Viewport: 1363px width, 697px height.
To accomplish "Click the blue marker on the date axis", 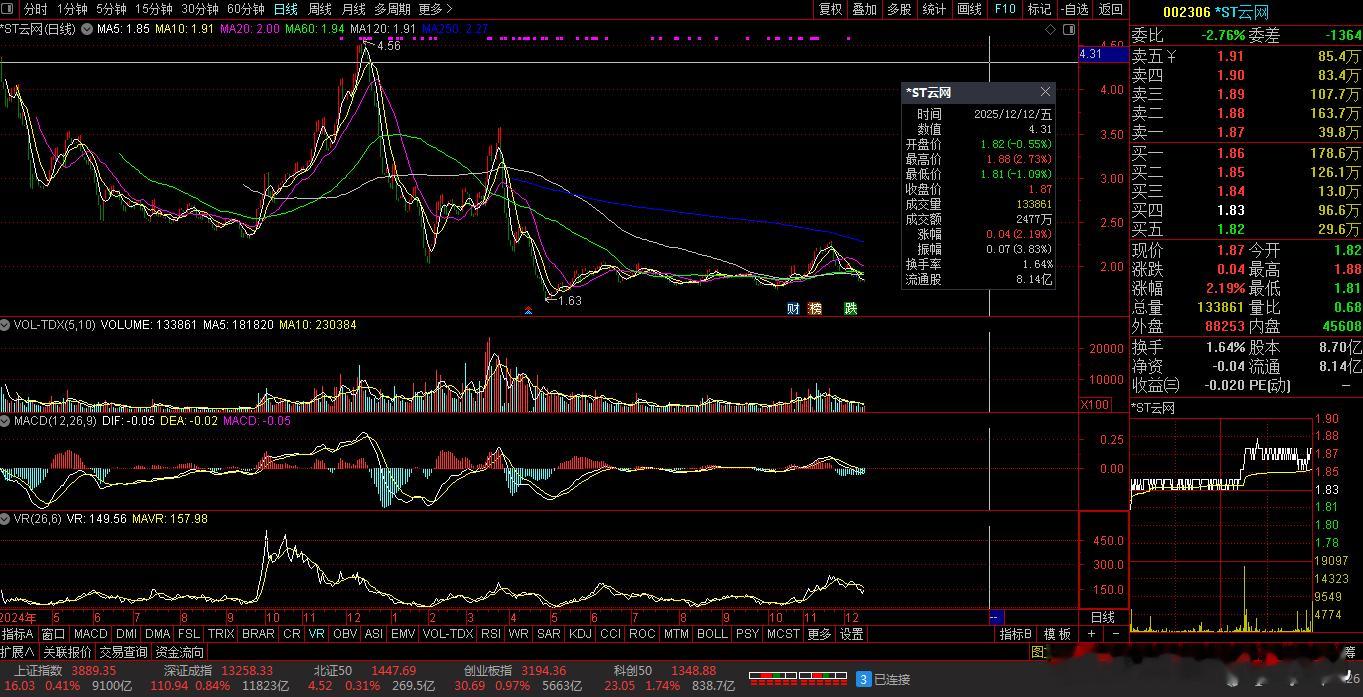I will point(996,617).
